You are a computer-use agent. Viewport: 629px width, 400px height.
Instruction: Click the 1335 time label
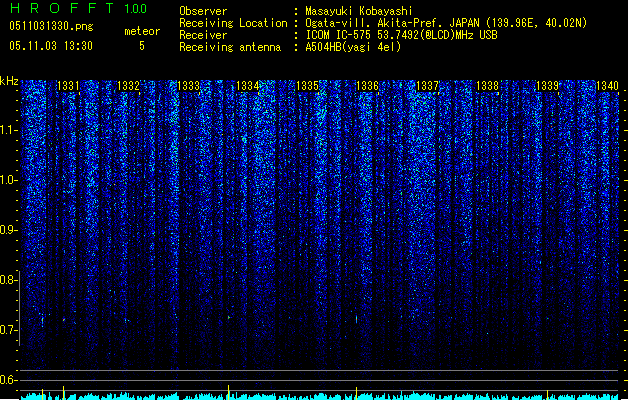pyautogui.click(x=307, y=86)
